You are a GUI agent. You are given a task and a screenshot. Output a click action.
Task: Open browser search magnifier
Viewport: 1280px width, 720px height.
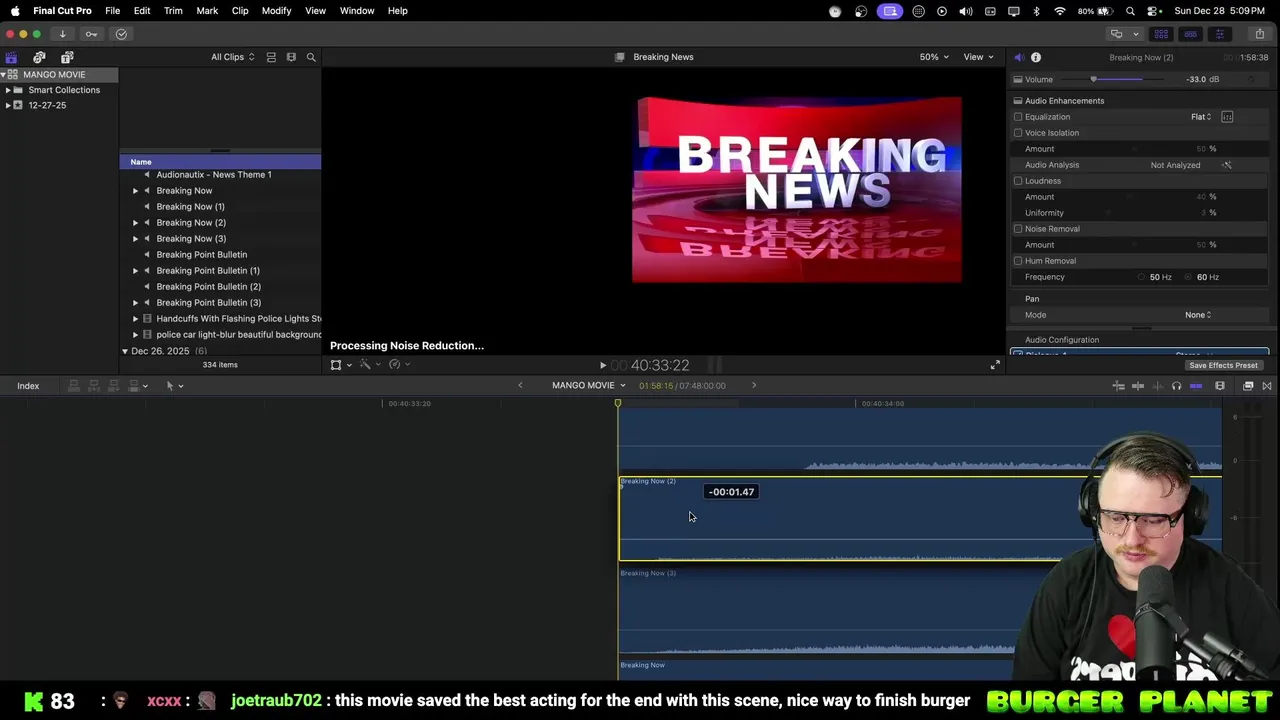pyautogui.click(x=311, y=57)
